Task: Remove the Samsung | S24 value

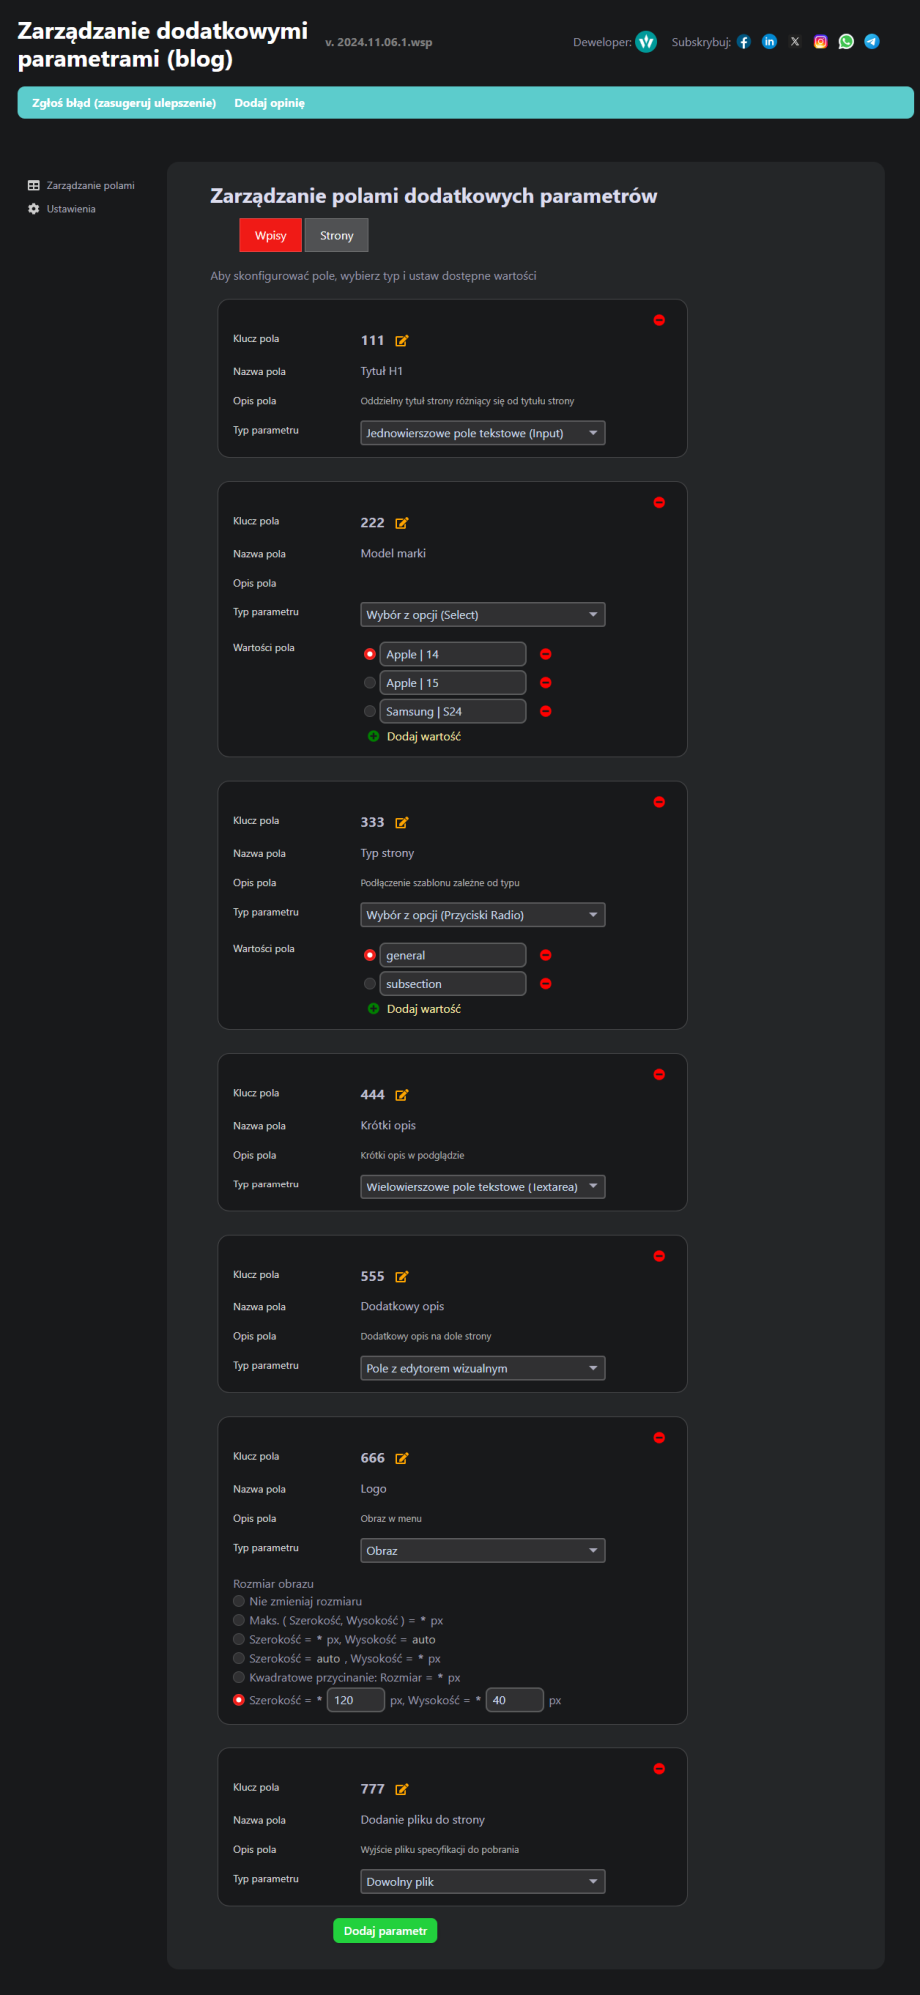Action: click(546, 712)
